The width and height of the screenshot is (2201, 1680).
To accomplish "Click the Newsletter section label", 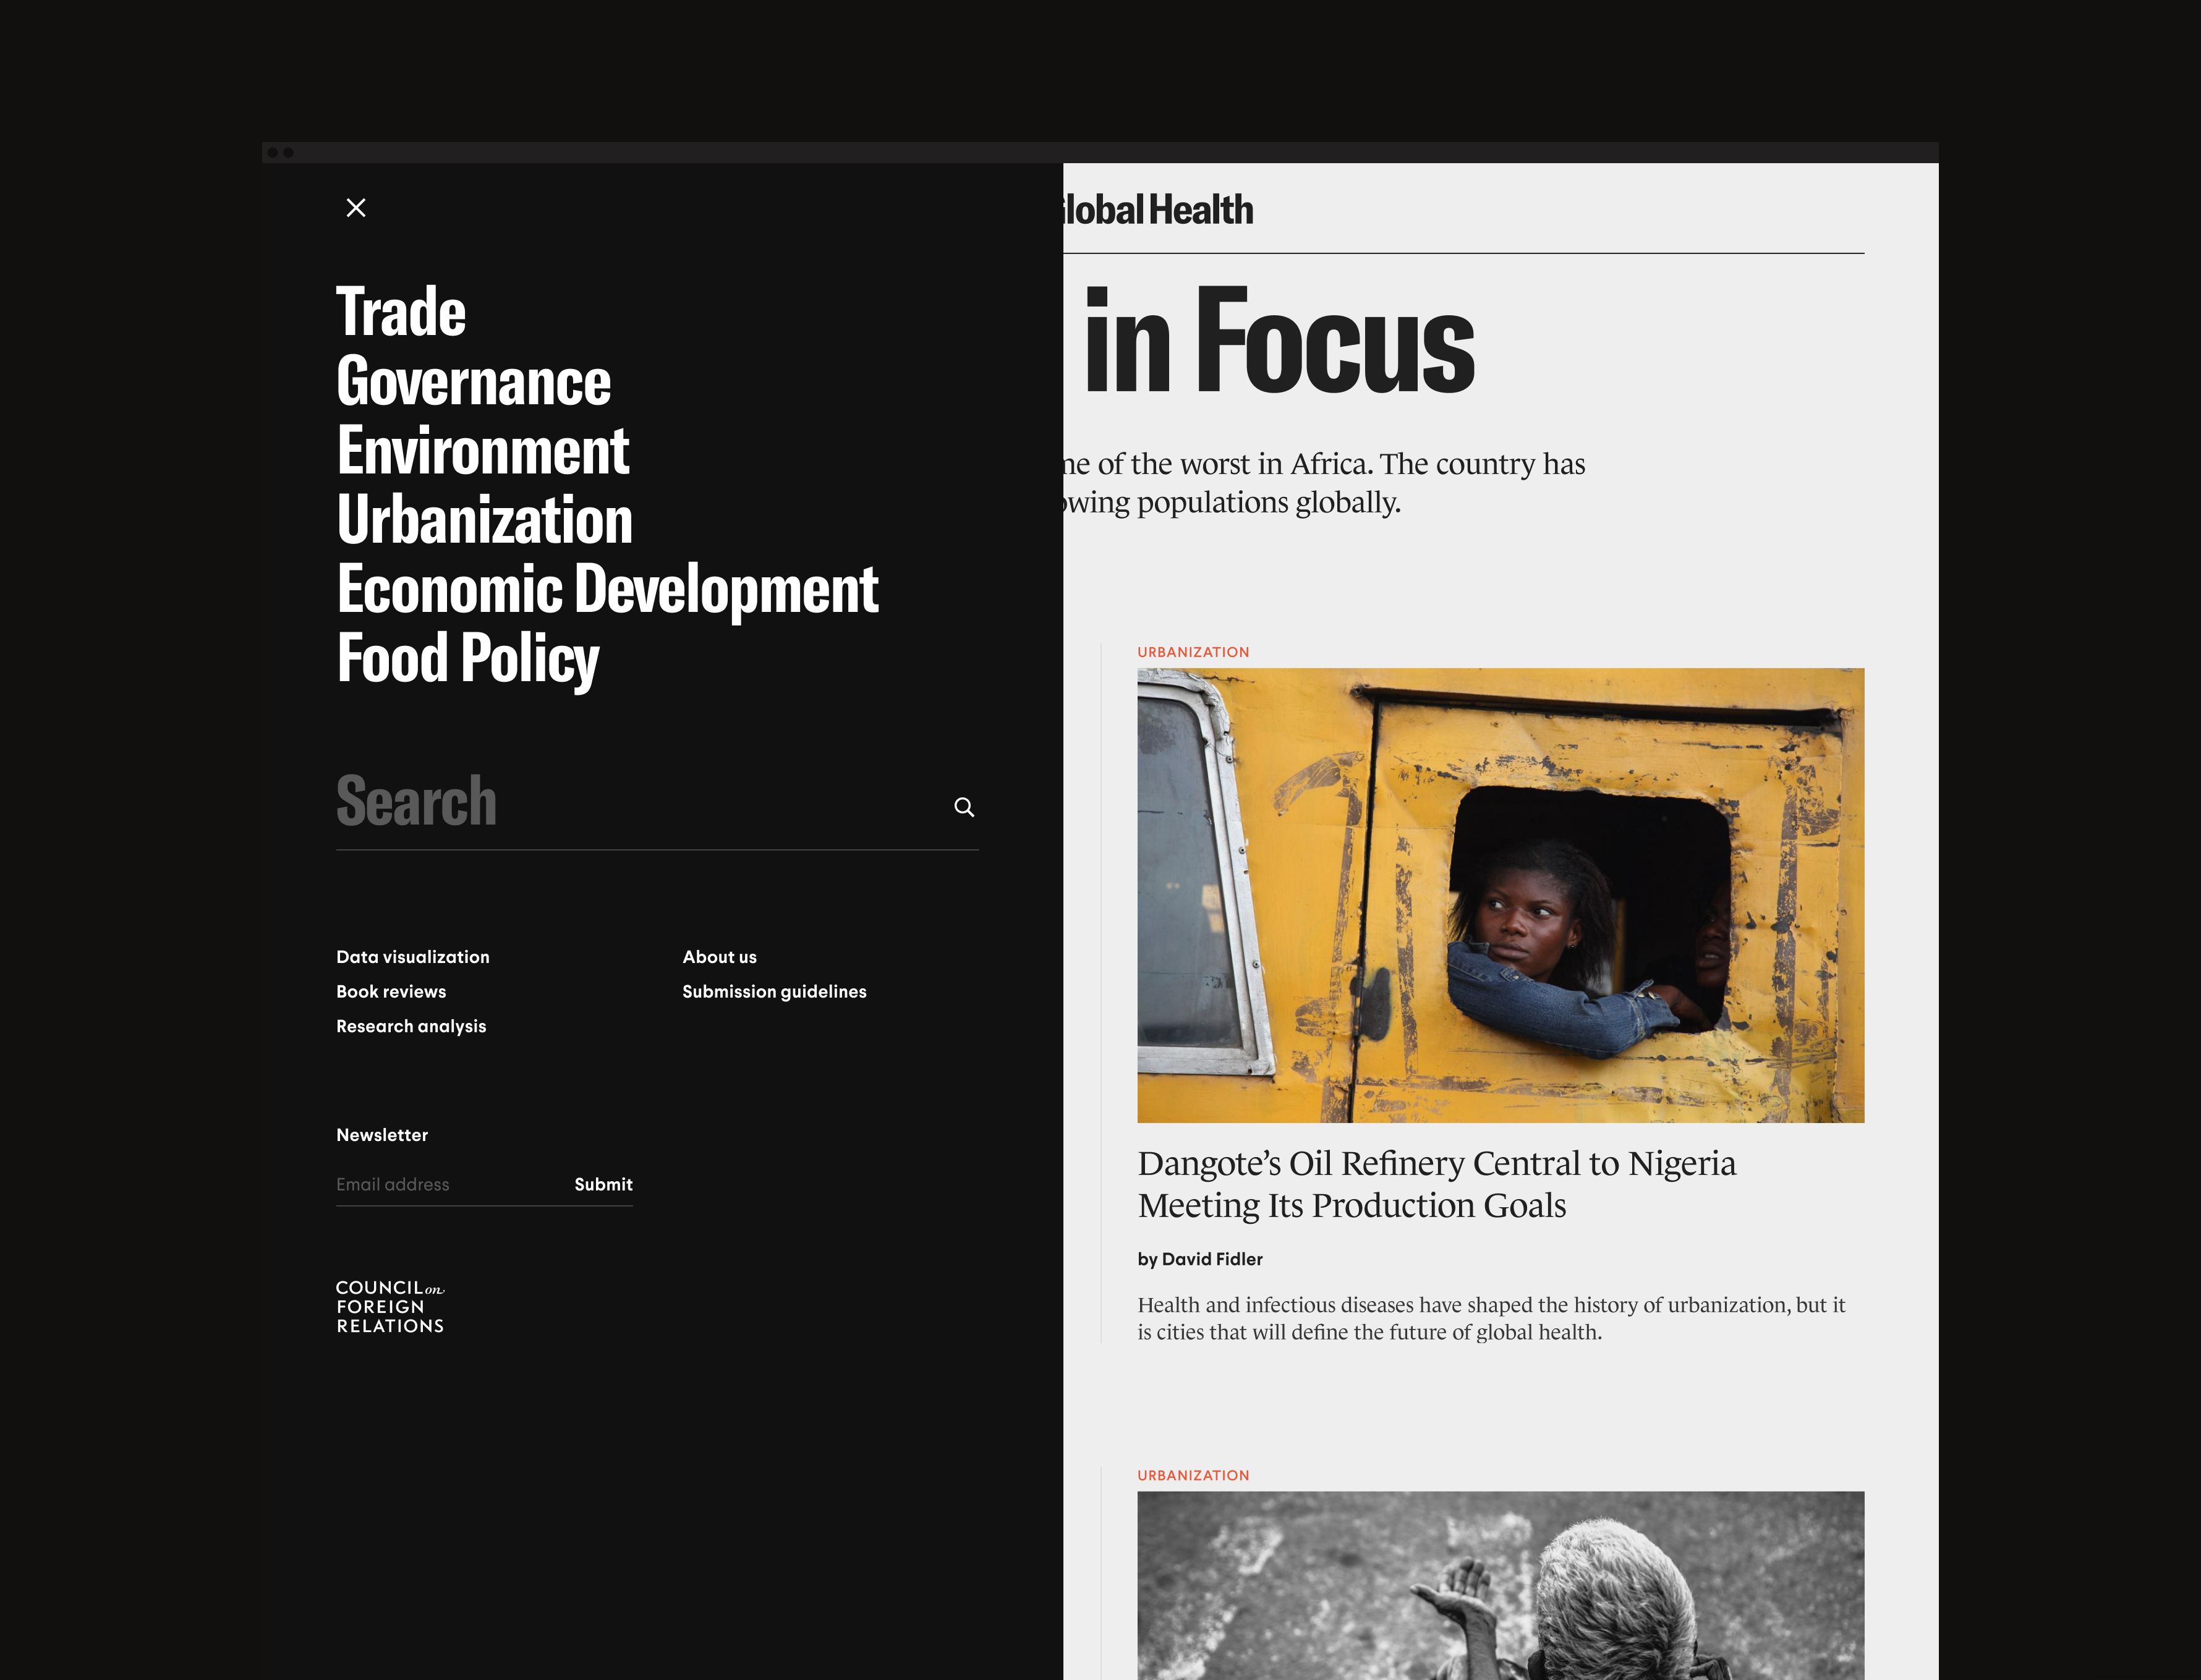I will pos(382,1136).
